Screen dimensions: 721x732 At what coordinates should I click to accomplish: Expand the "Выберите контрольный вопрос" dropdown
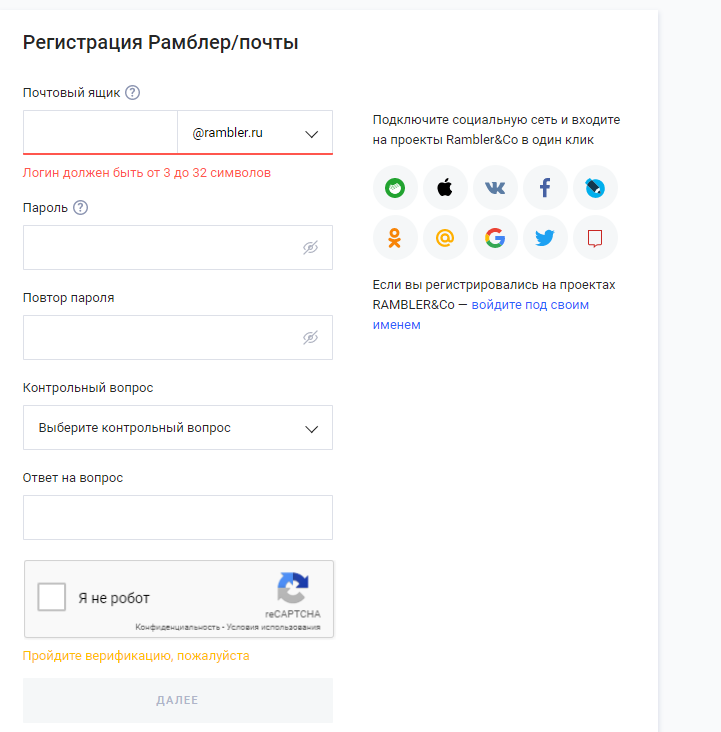178,428
